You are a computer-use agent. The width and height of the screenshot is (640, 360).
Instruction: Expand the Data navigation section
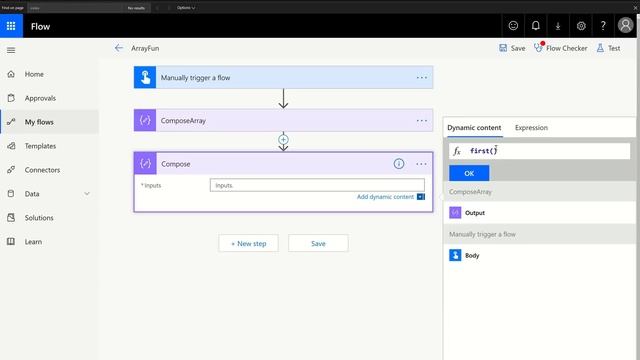coord(87,193)
